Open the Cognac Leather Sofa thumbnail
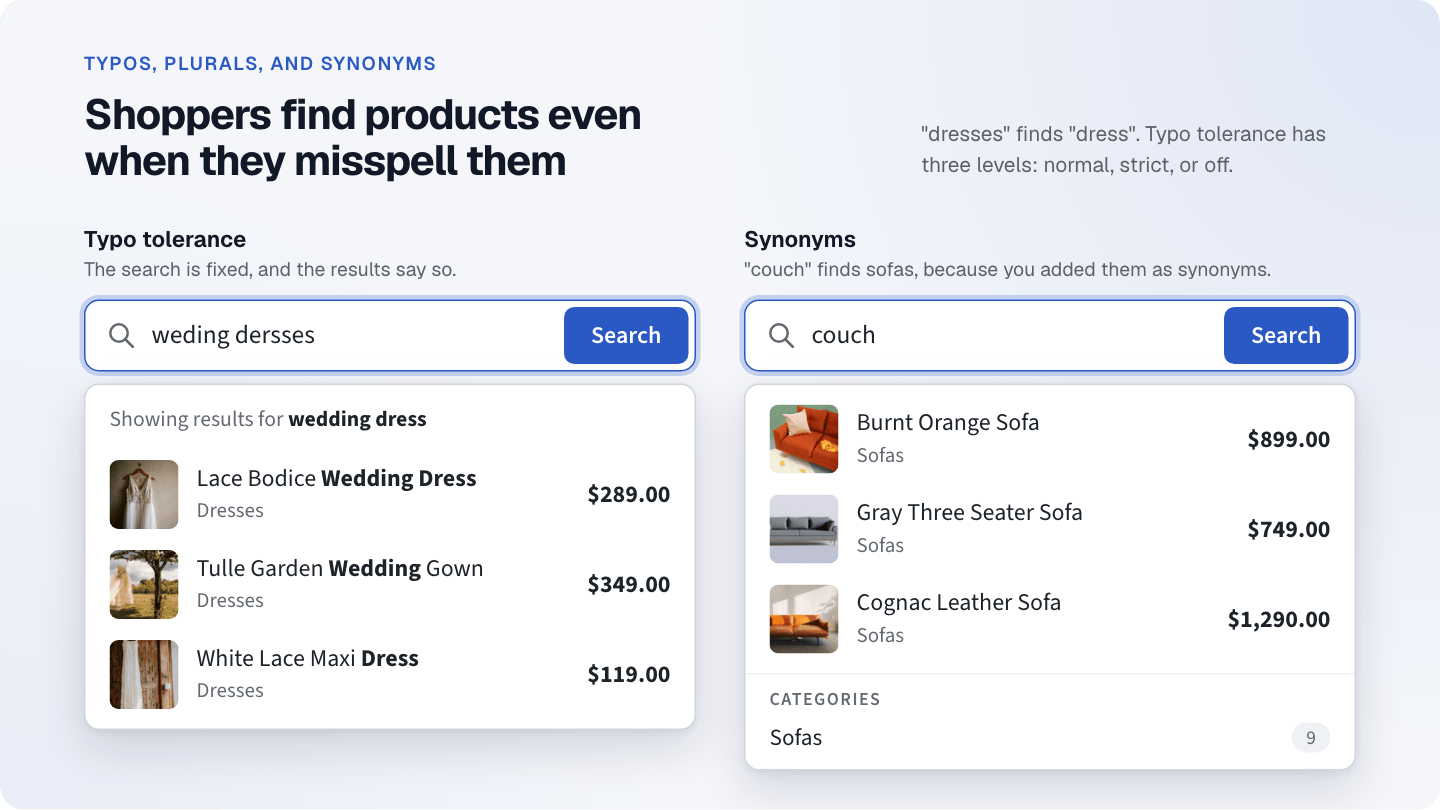The width and height of the screenshot is (1440, 810). (804, 619)
